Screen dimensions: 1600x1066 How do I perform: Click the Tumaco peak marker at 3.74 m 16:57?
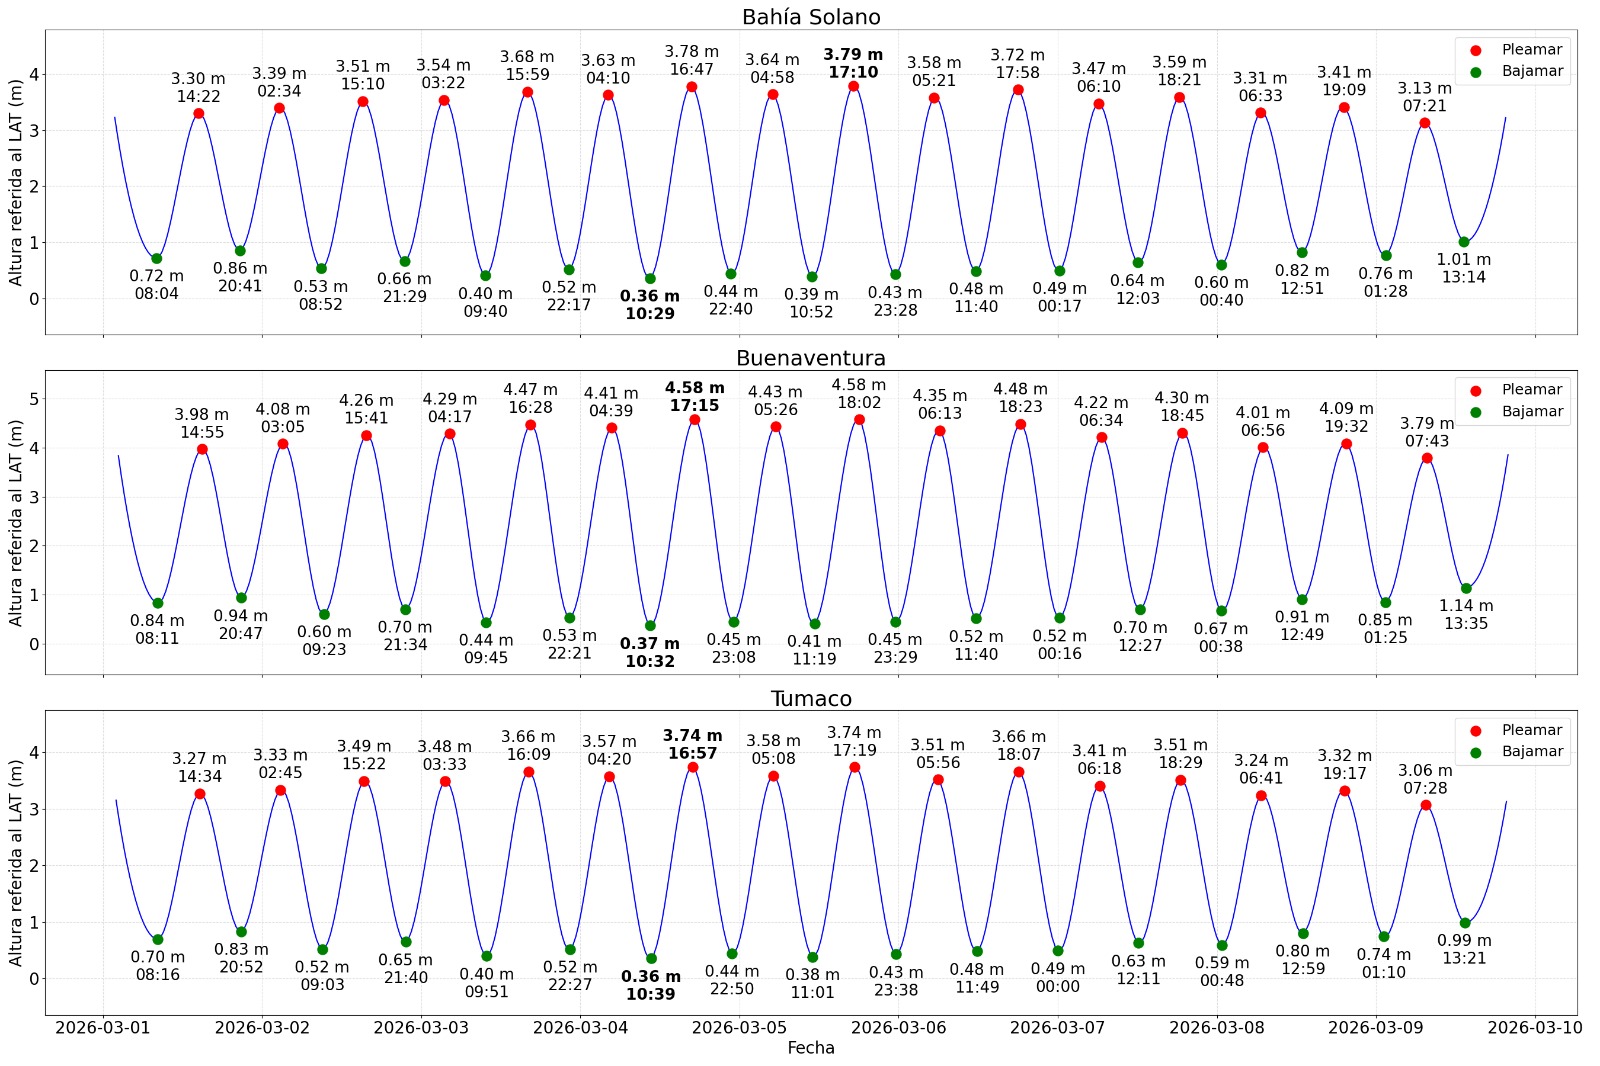pyautogui.click(x=693, y=765)
